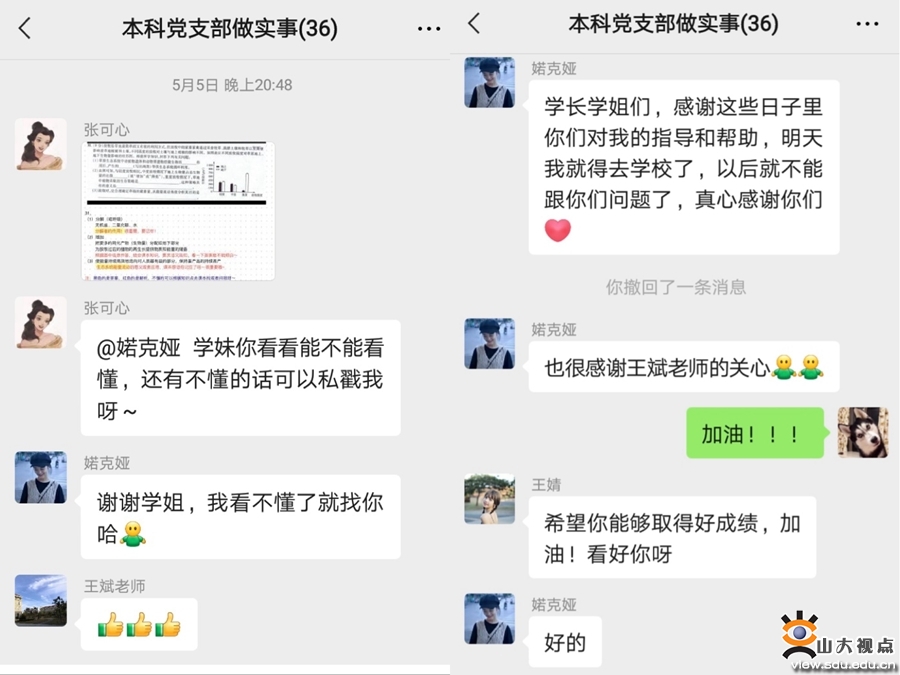This screenshot has width=900, height=675.
Task: Tap the 本科党支部做实事(36) title in left chat
Action: (229, 28)
